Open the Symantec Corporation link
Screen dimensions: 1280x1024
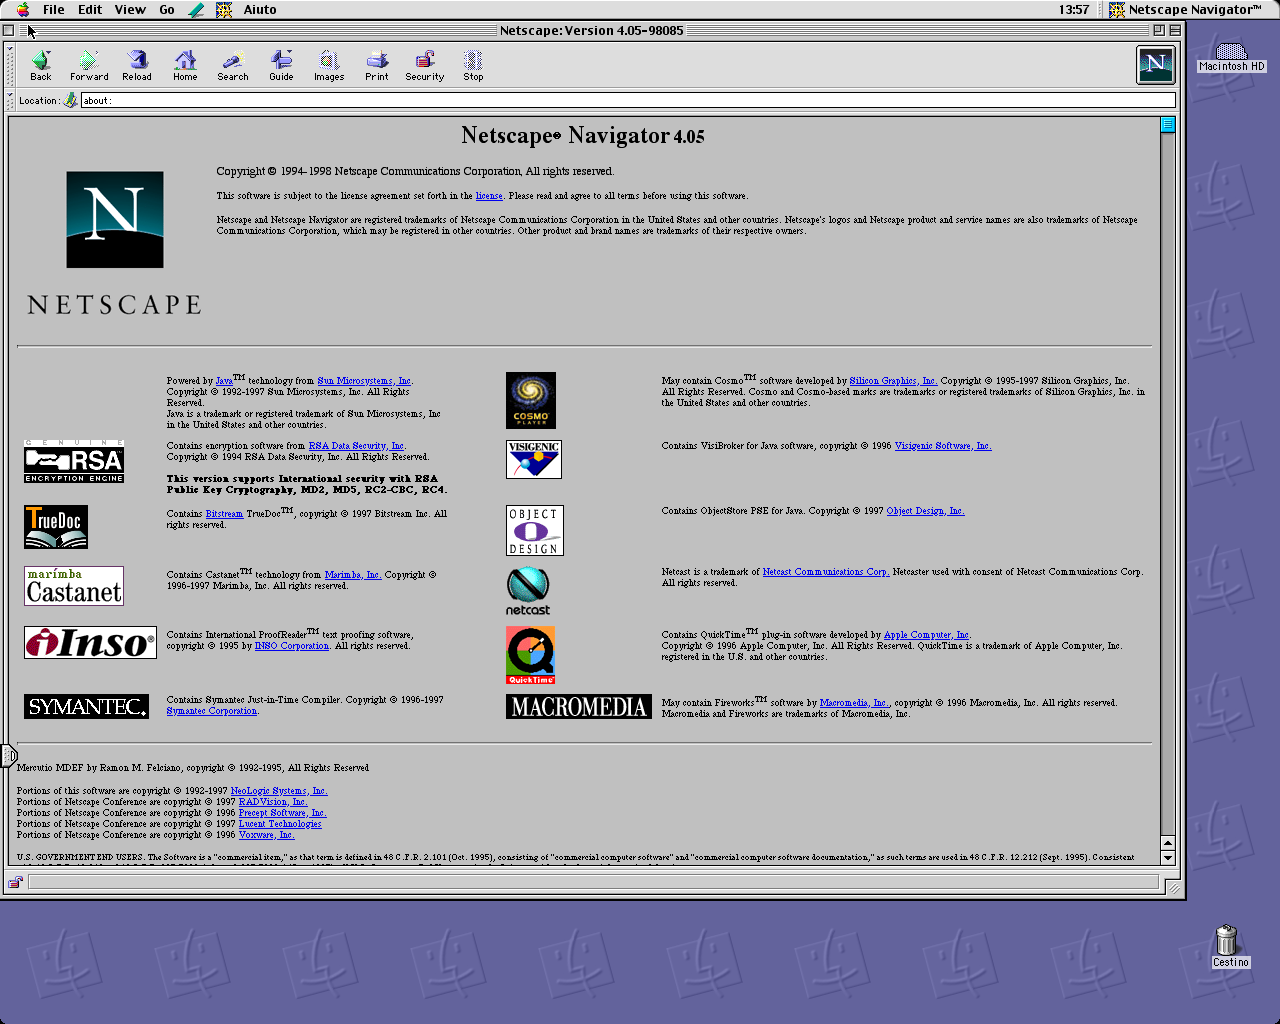(x=212, y=711)
